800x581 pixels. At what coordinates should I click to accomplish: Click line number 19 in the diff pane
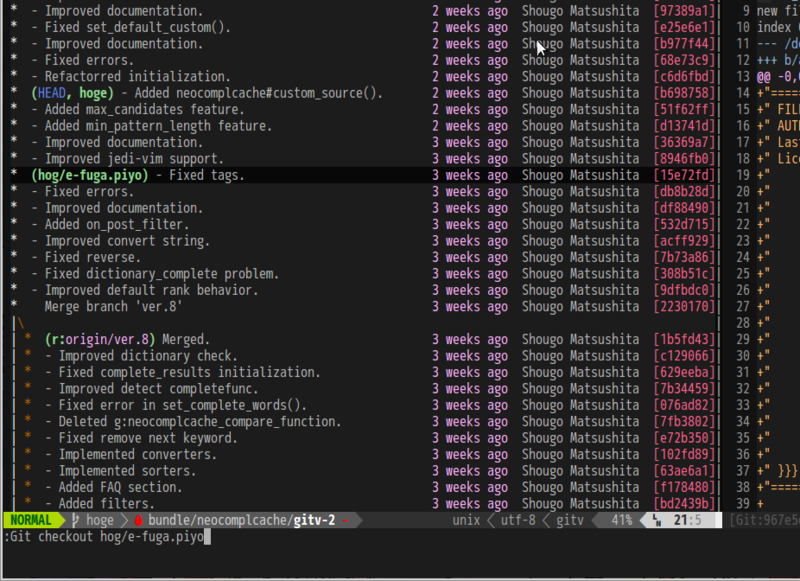click(x=743, y=175)
